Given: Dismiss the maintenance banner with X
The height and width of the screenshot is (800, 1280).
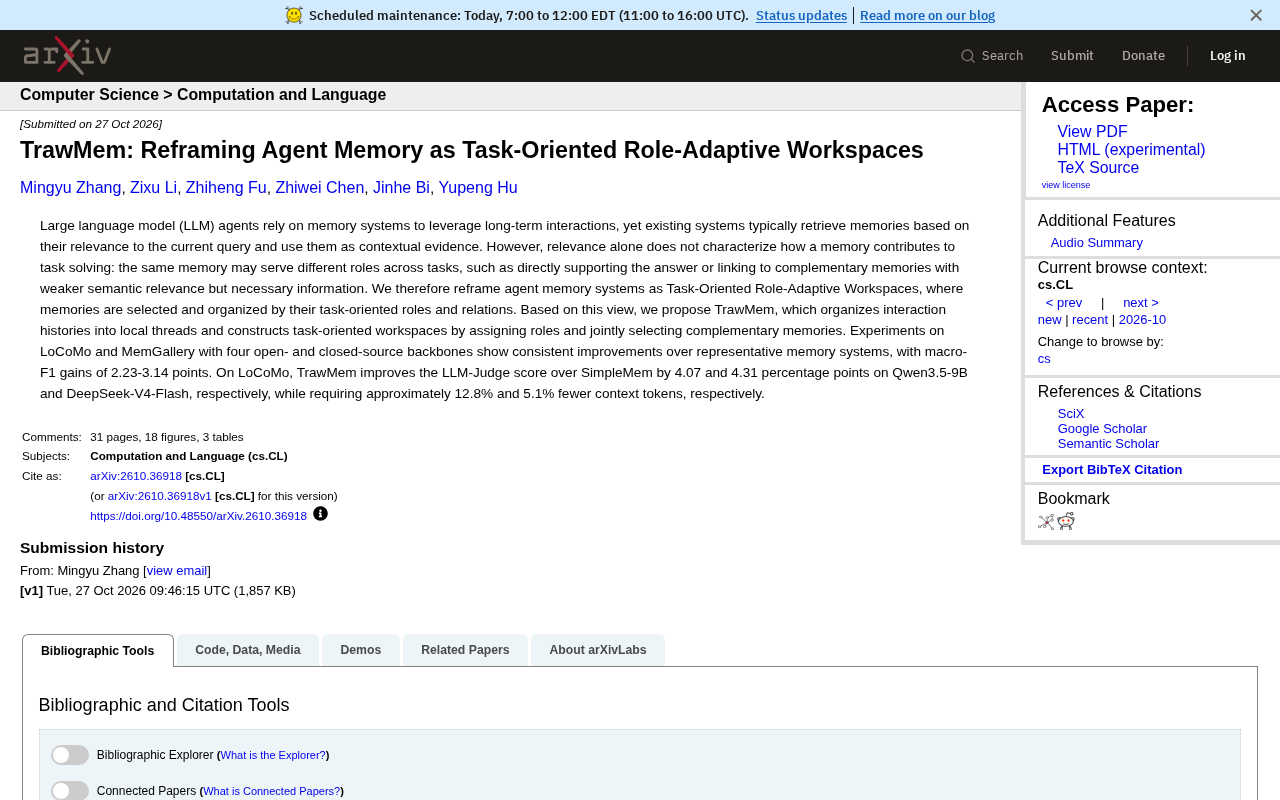Looking at the screenshot, I should 1256,15.
